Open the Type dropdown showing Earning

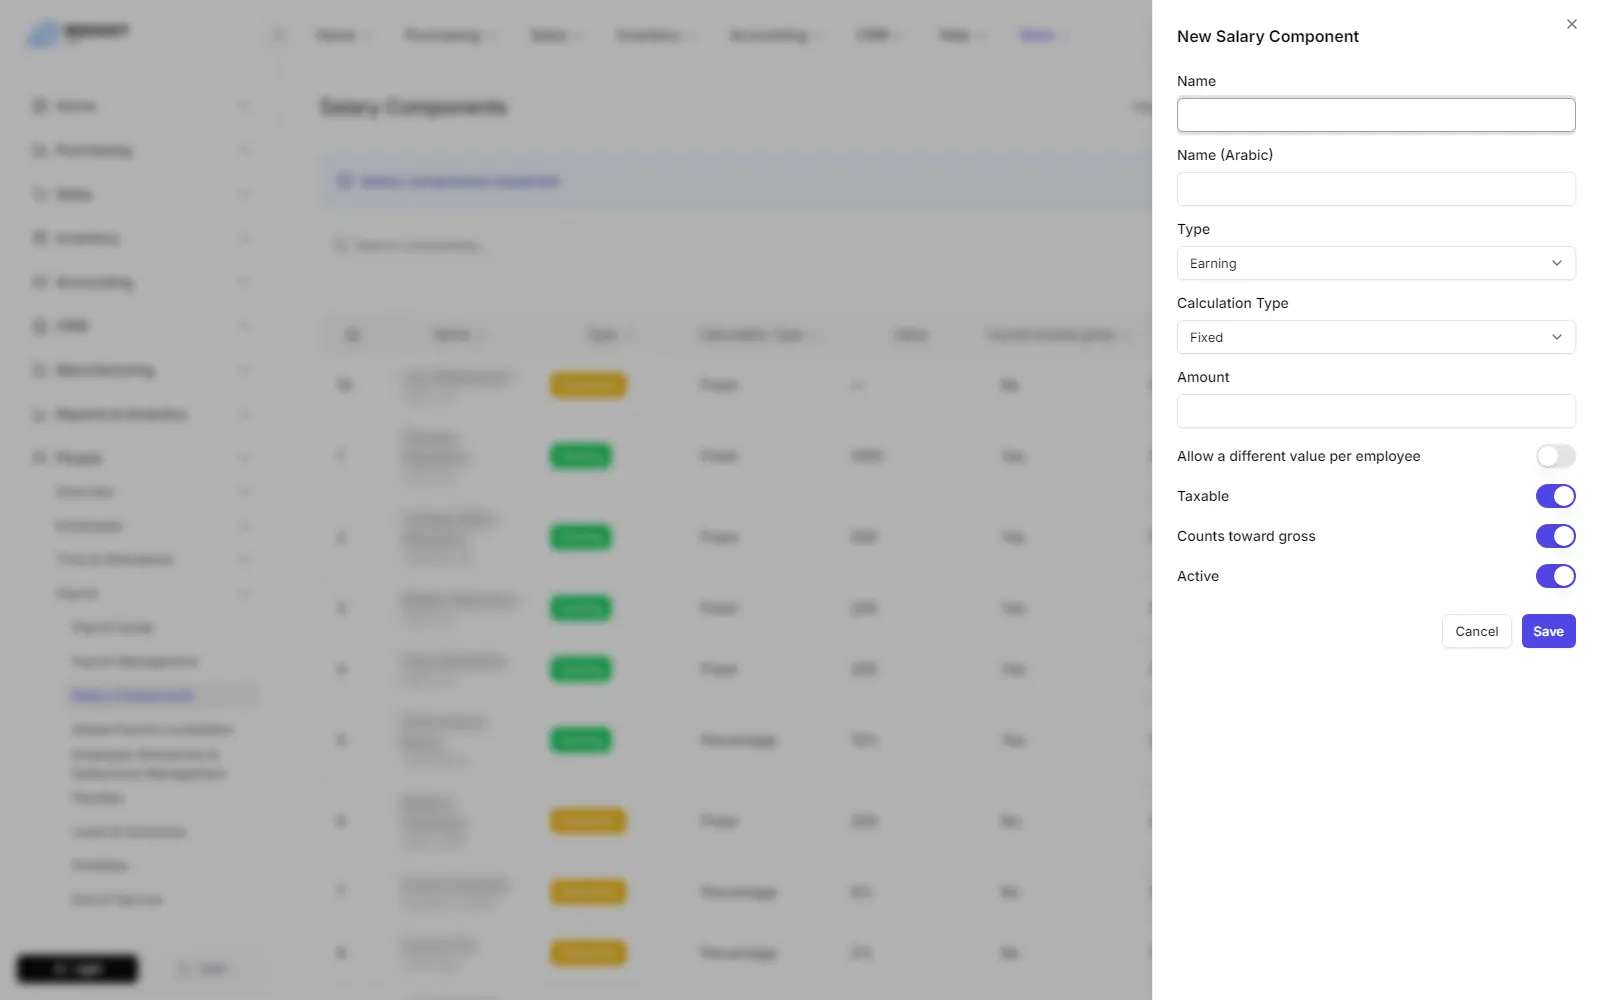click(x=1376, y=263)
